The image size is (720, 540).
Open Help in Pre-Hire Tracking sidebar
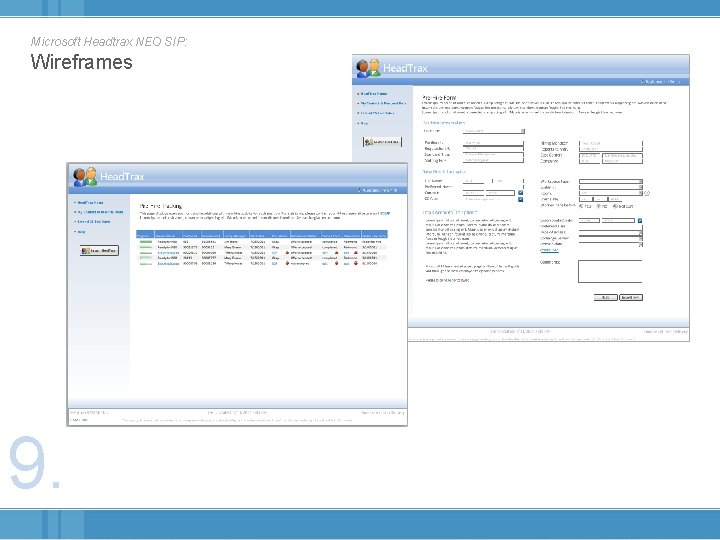click(81, 232)
